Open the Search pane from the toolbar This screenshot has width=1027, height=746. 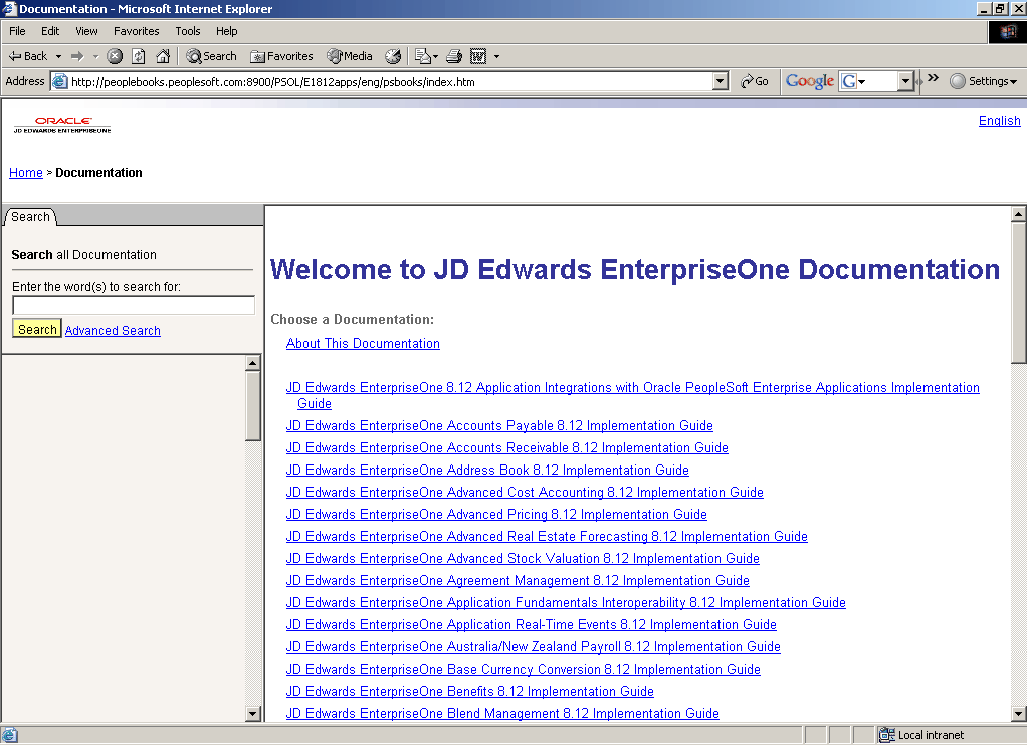(211, 56)
